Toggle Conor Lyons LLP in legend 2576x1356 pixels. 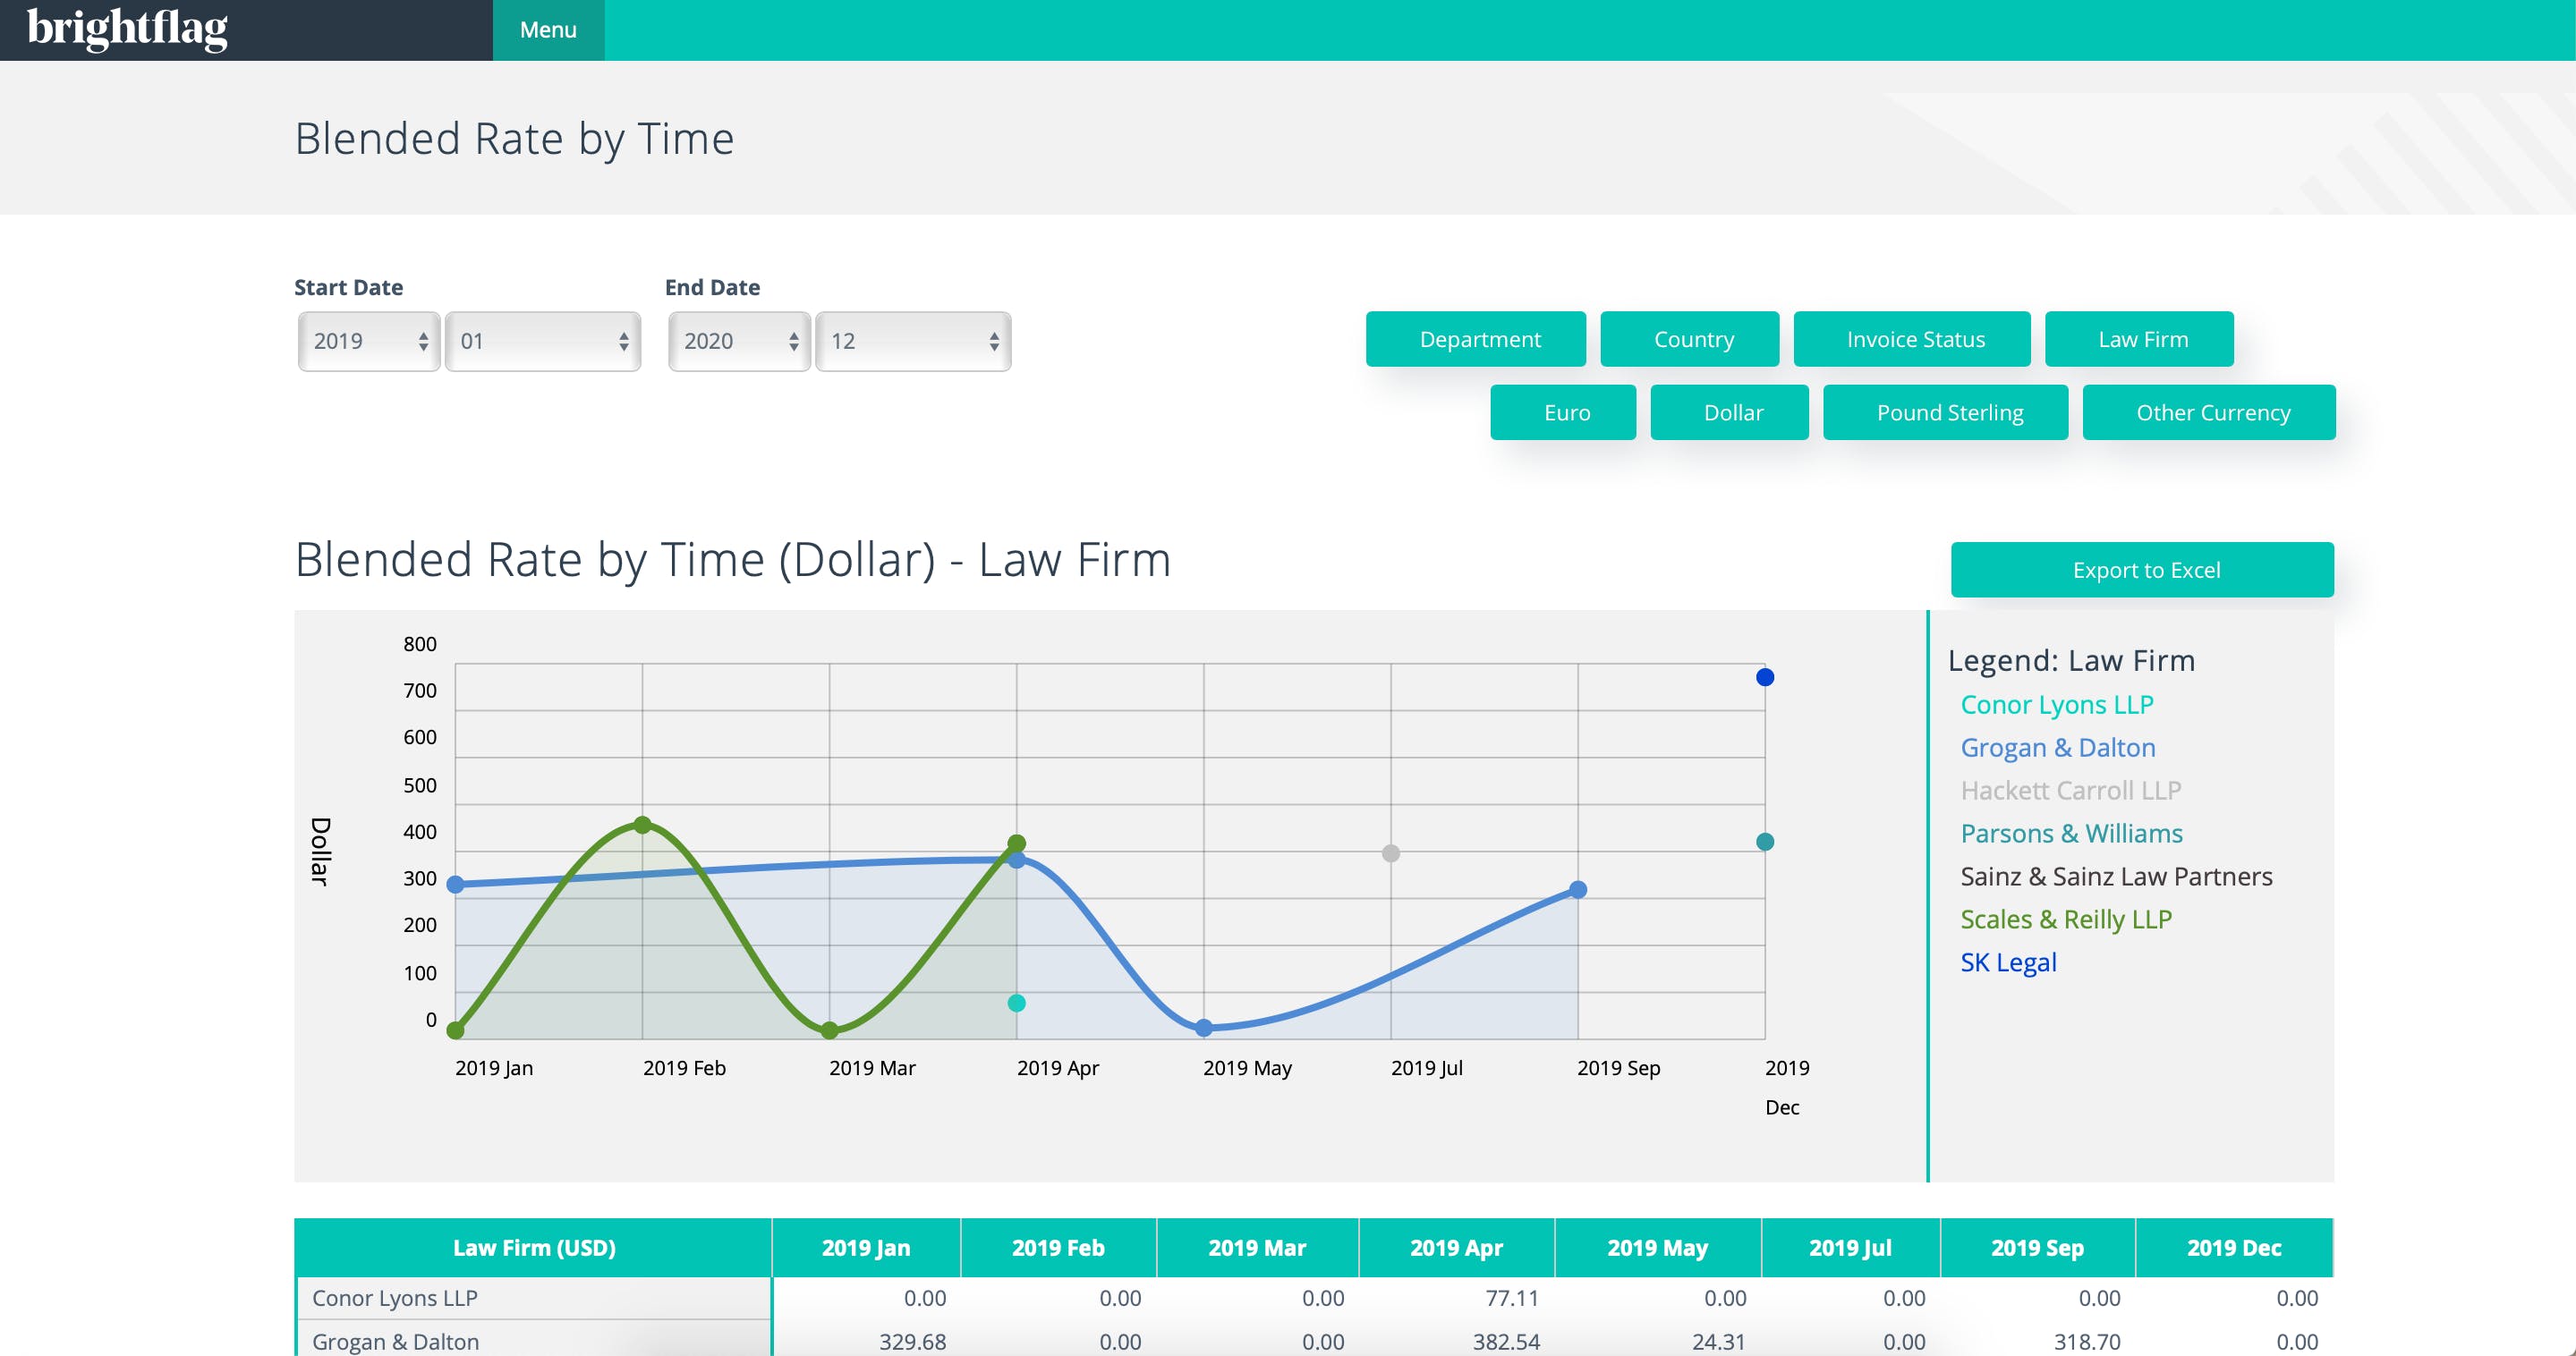(2056, 704)
